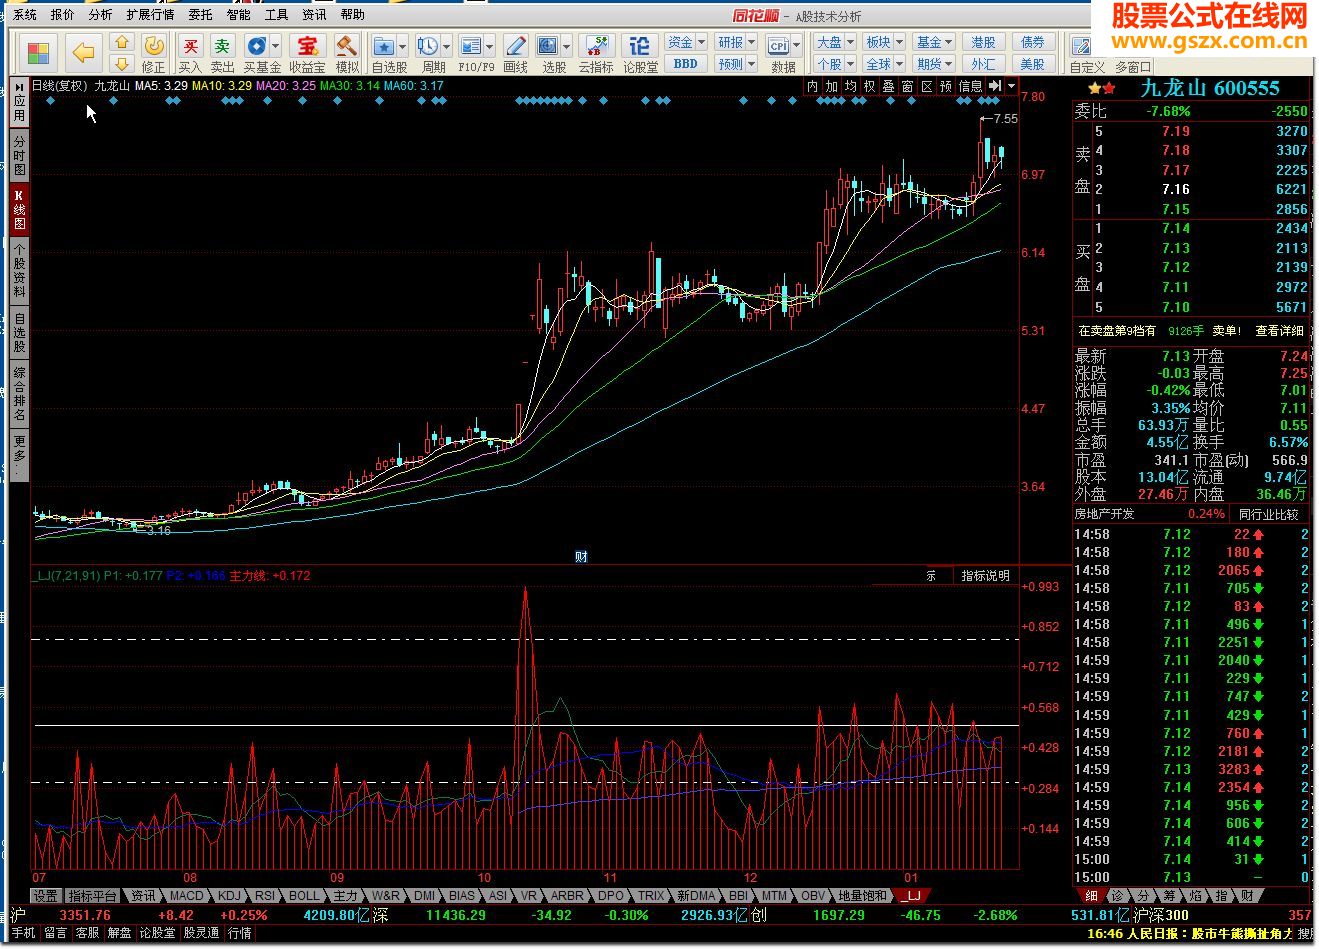
Task: Expand the 选股 dropdown arrow
Action: pos(566,46)
